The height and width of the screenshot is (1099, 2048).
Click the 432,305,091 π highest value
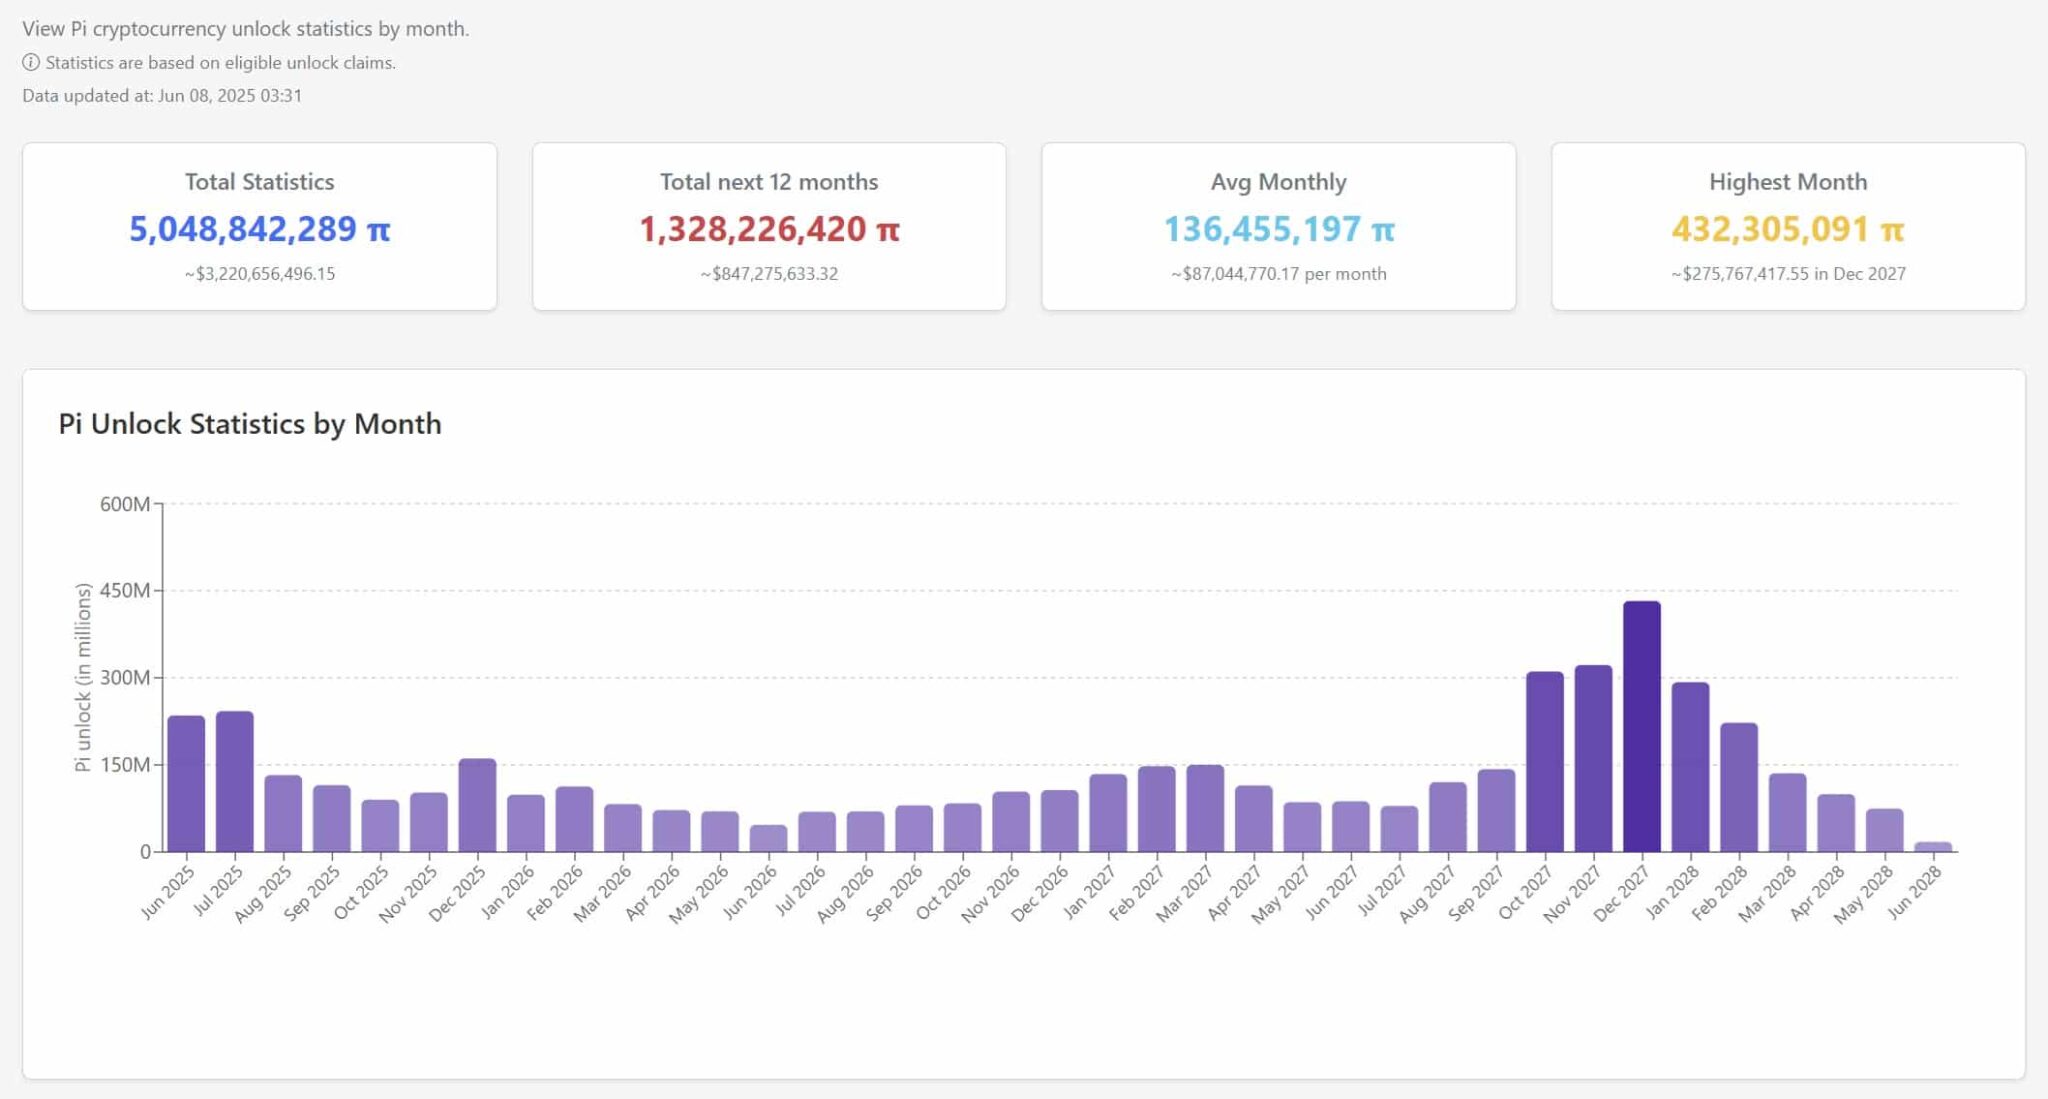click(x=1787, y=229)
